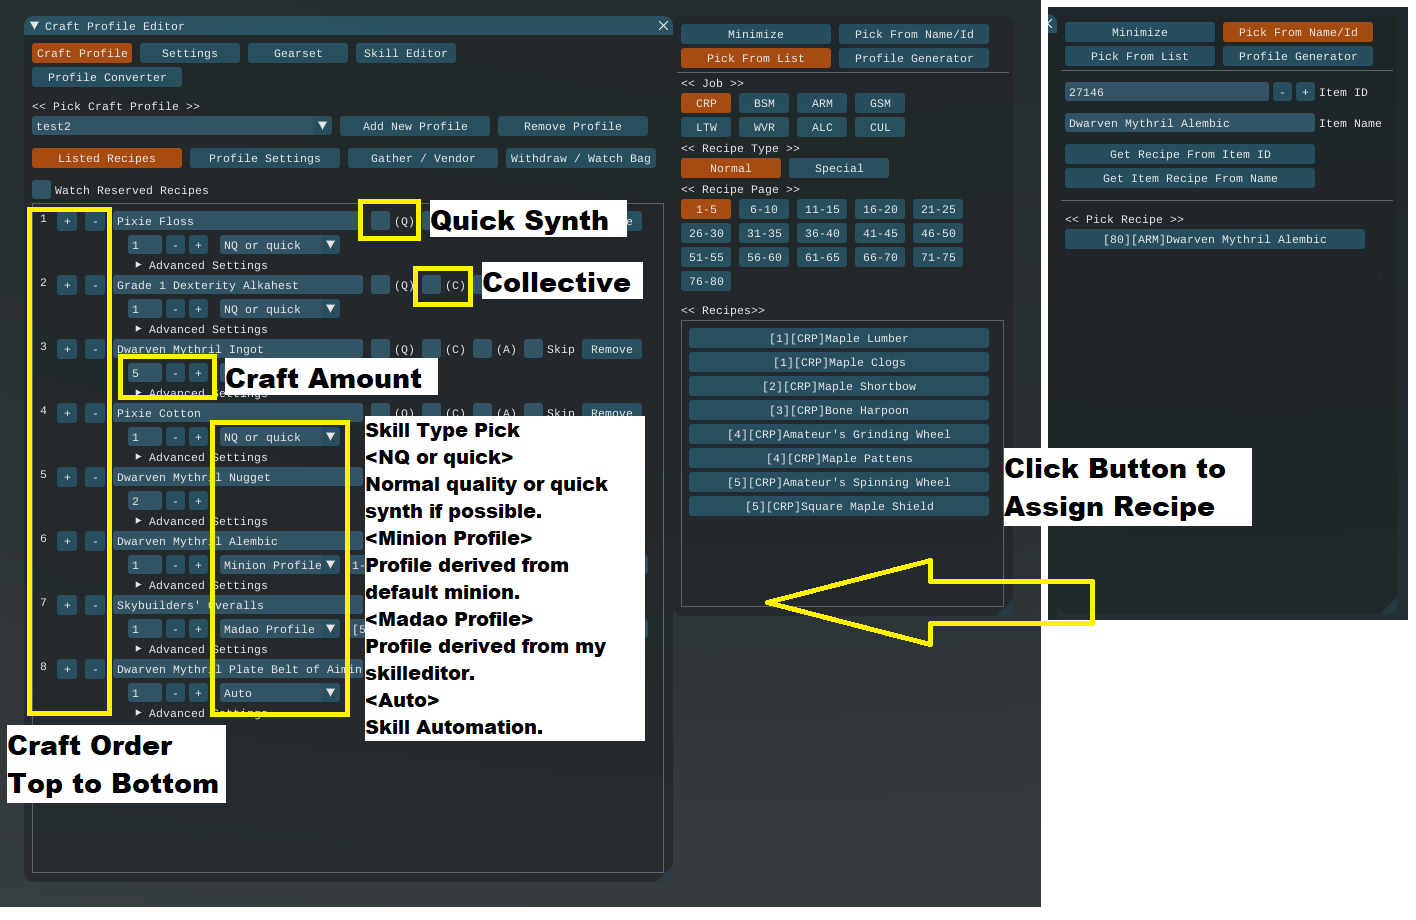Click the Item Name input field
The image size is (1416, 920).
[1189, 123]
